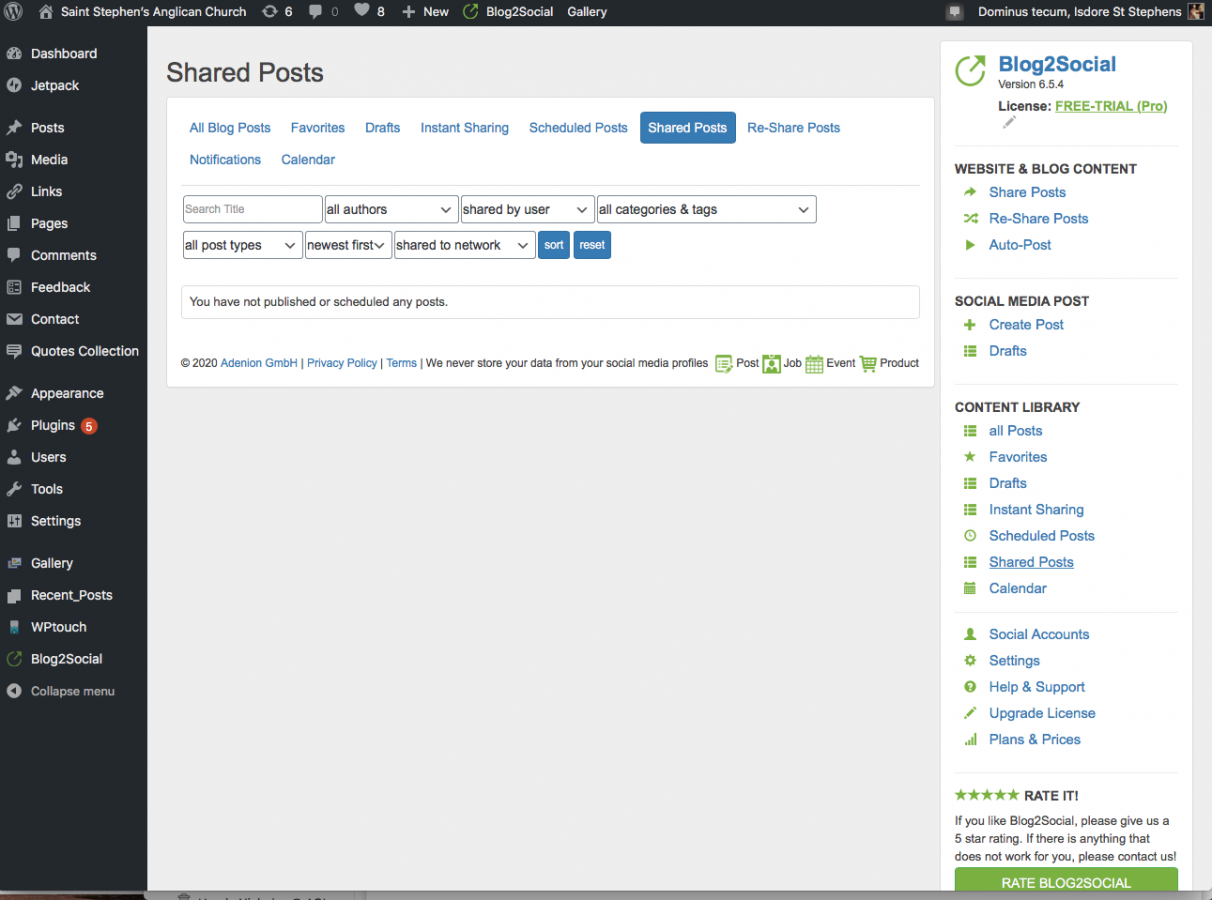The width and height of the screenshot is (1212, 900).
Task: Open Plans & Prices link
Action: (1035, 739)
